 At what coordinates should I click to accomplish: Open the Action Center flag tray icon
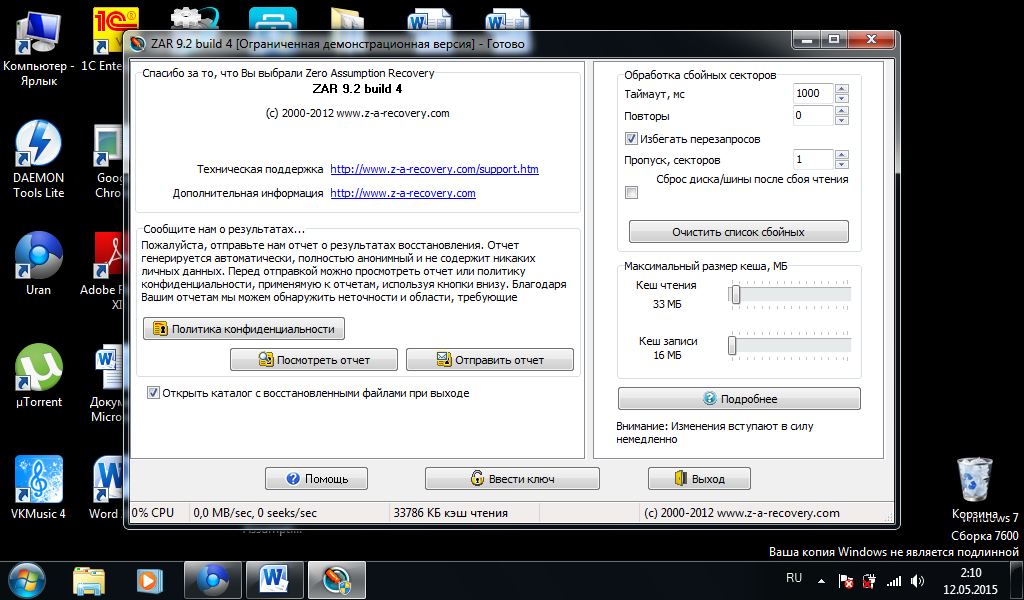845,580
